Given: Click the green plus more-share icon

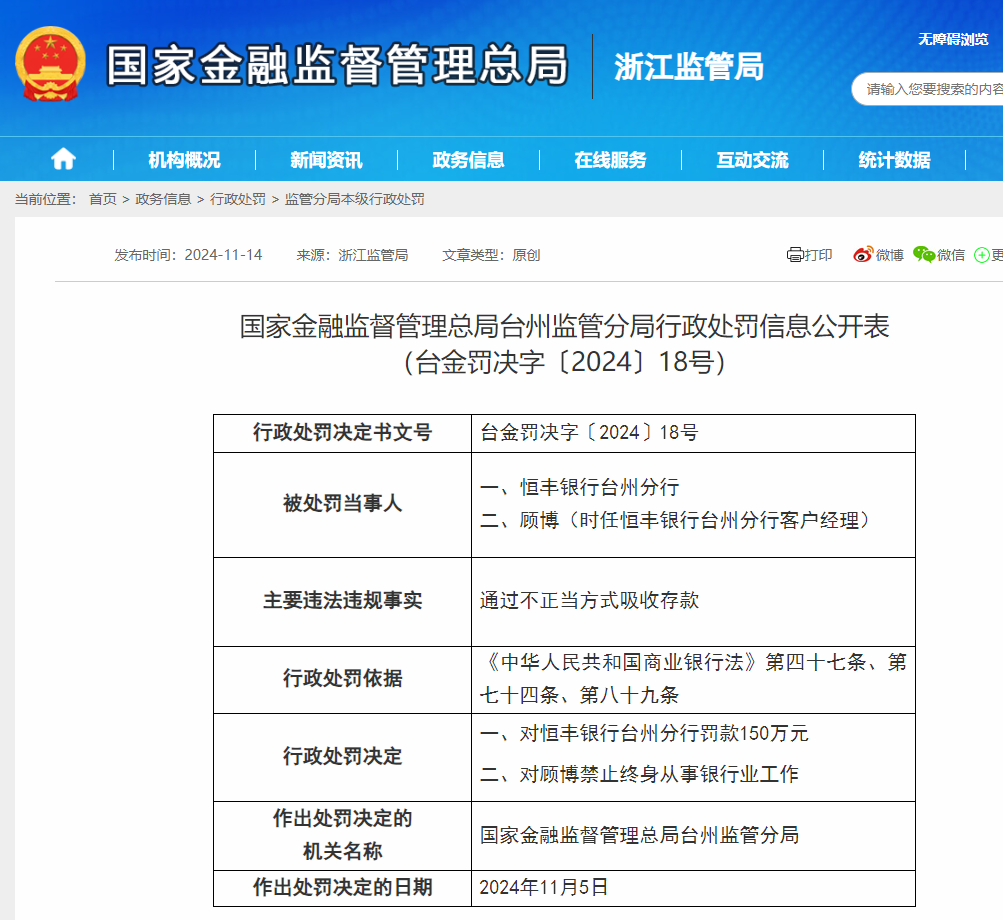Looking at the screenshot, I should [x=981, y=255].
